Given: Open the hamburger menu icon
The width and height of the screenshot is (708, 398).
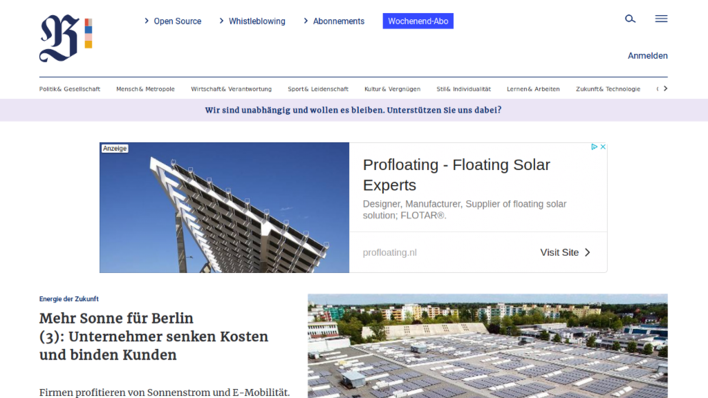Looking at the screenshot, I should 661,19.
